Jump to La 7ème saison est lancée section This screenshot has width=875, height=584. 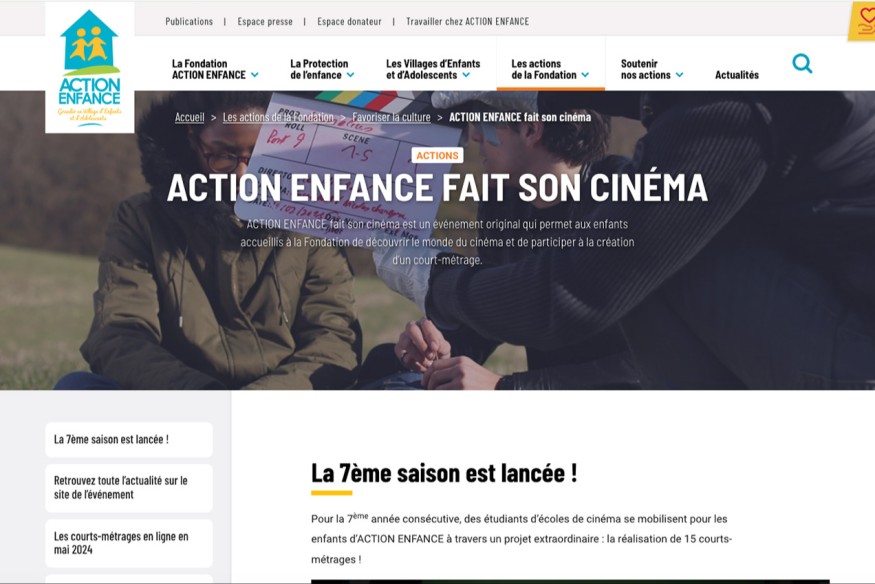[129, 440]
